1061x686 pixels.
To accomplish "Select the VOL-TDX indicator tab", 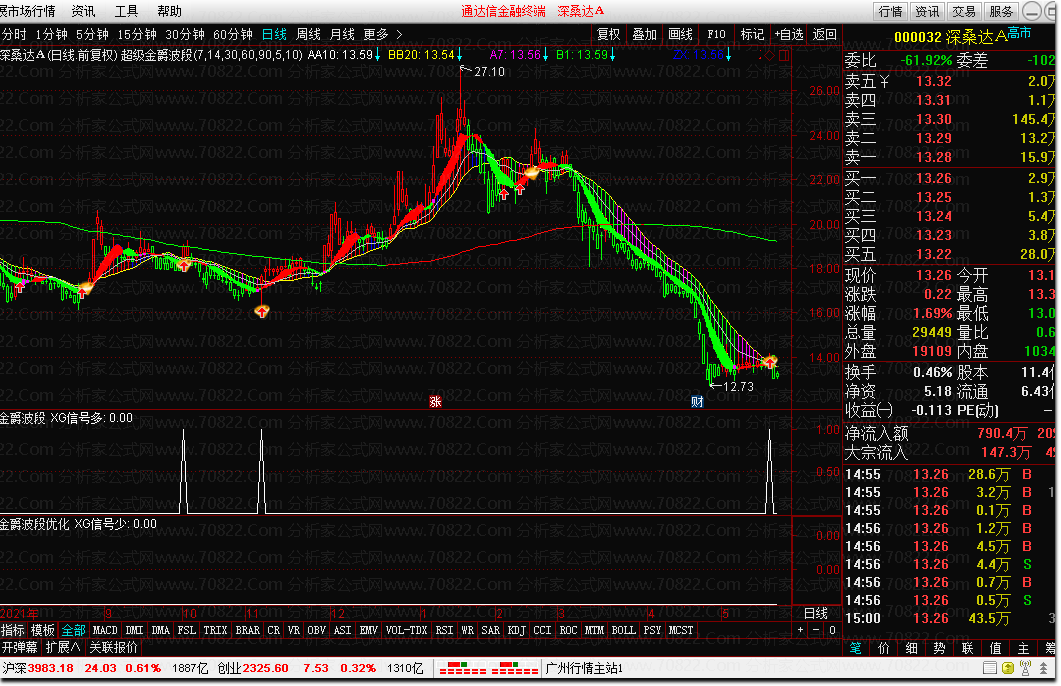I will pyautogui.click(x=406, y=630).
